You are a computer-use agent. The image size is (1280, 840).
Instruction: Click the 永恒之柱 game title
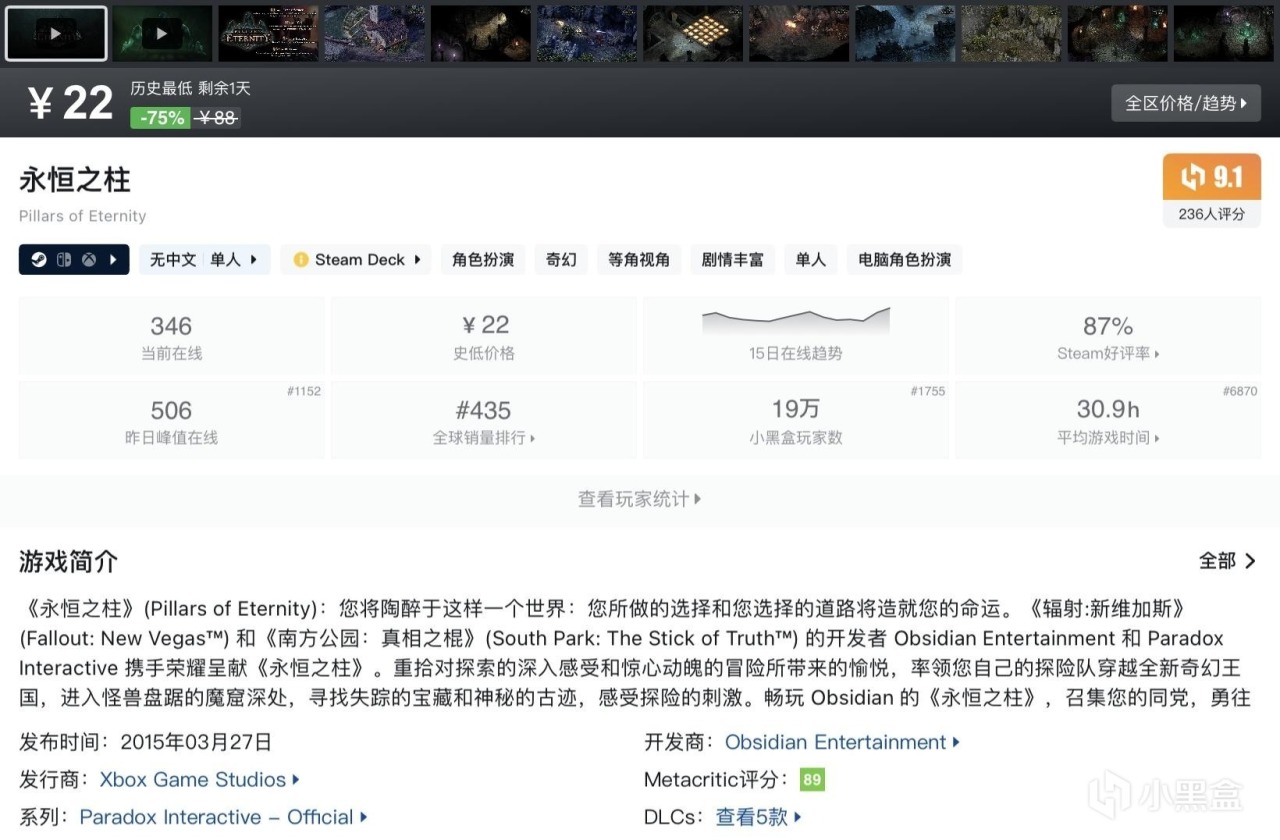pyautogui.click(x=75, y=180)
